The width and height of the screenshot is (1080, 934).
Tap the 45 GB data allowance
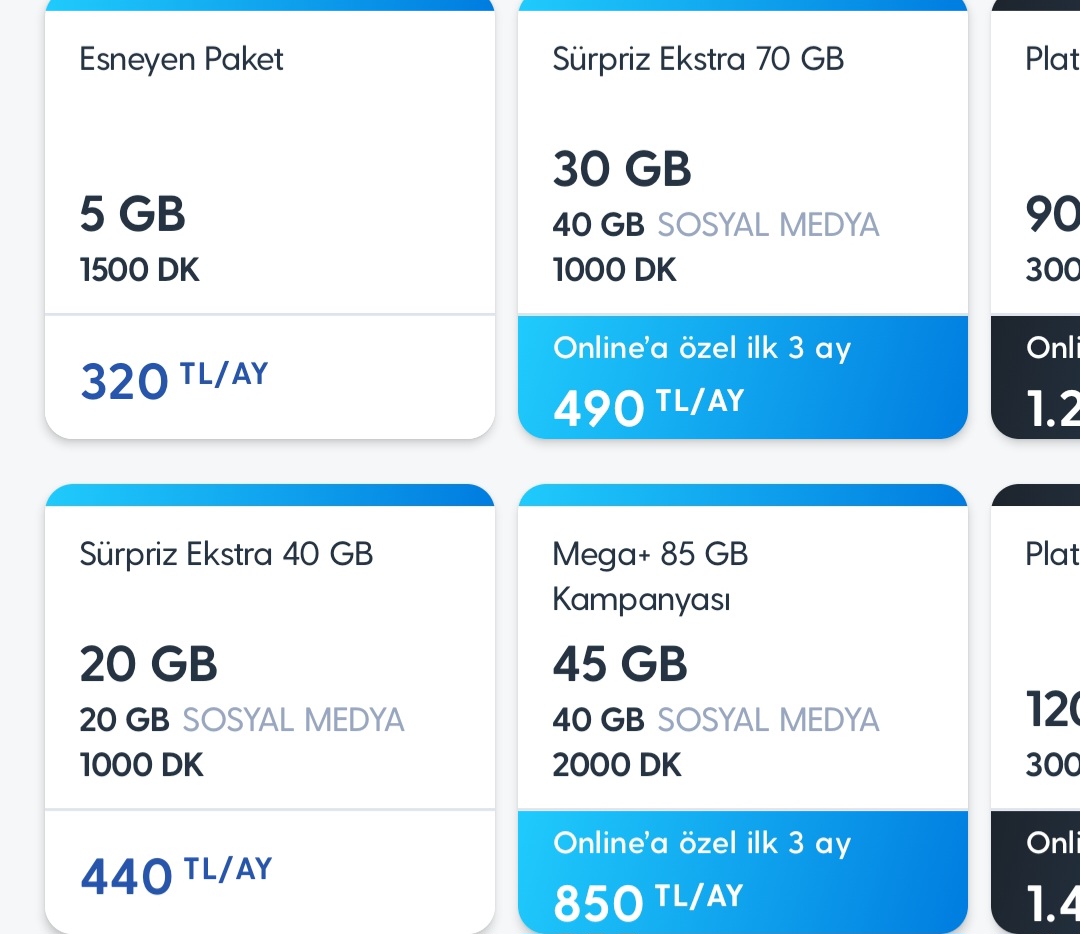click(x=619, y=664)
